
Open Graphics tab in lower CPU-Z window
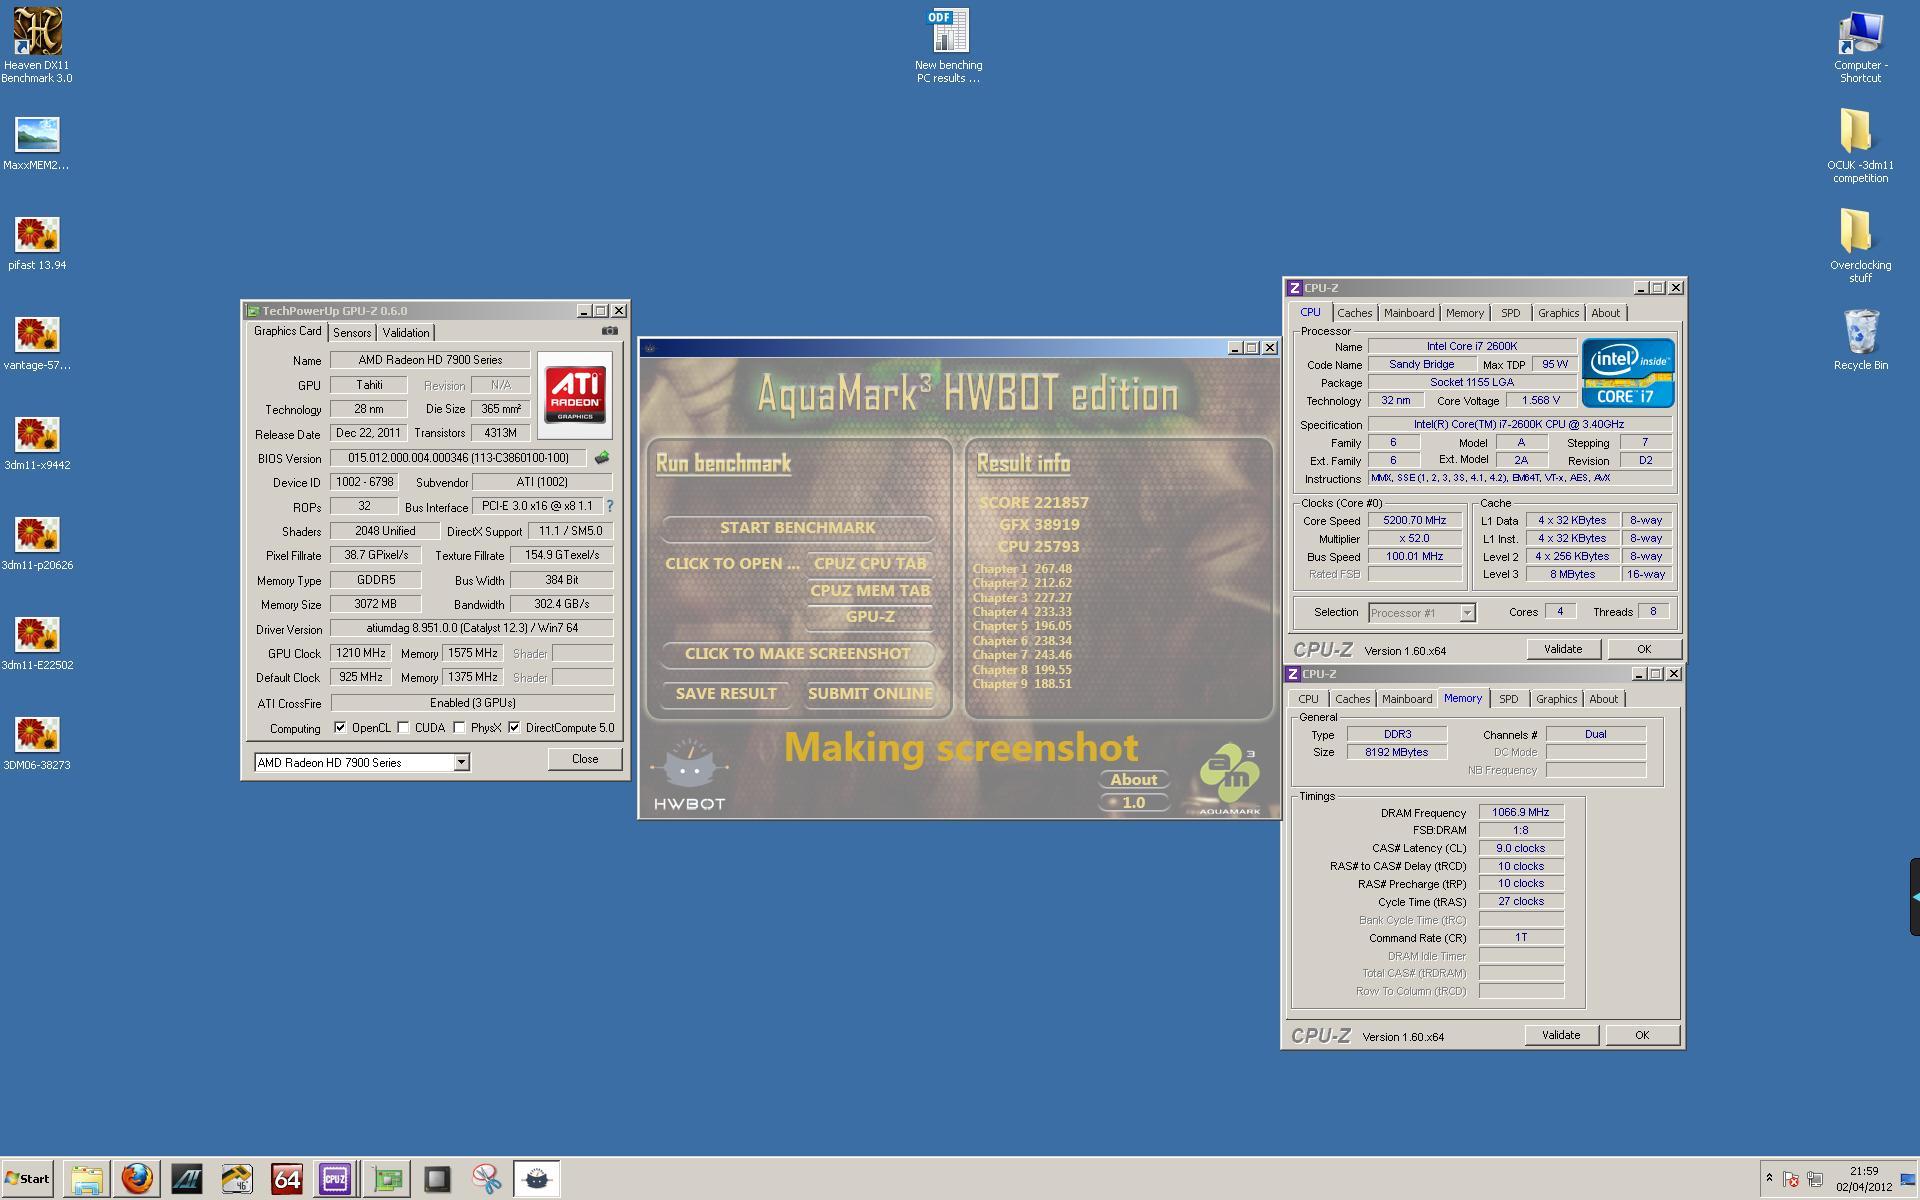tap(1556, 699)
